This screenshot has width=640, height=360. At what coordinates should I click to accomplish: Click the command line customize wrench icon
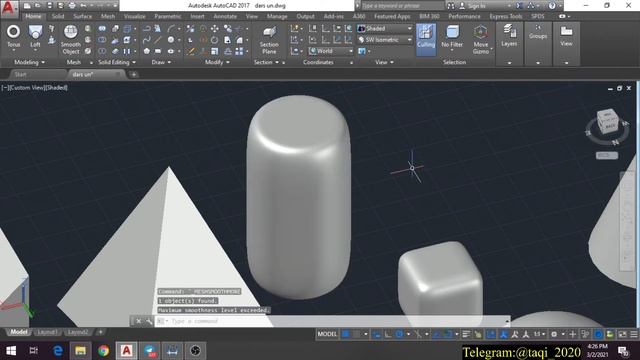coord(149,321)
